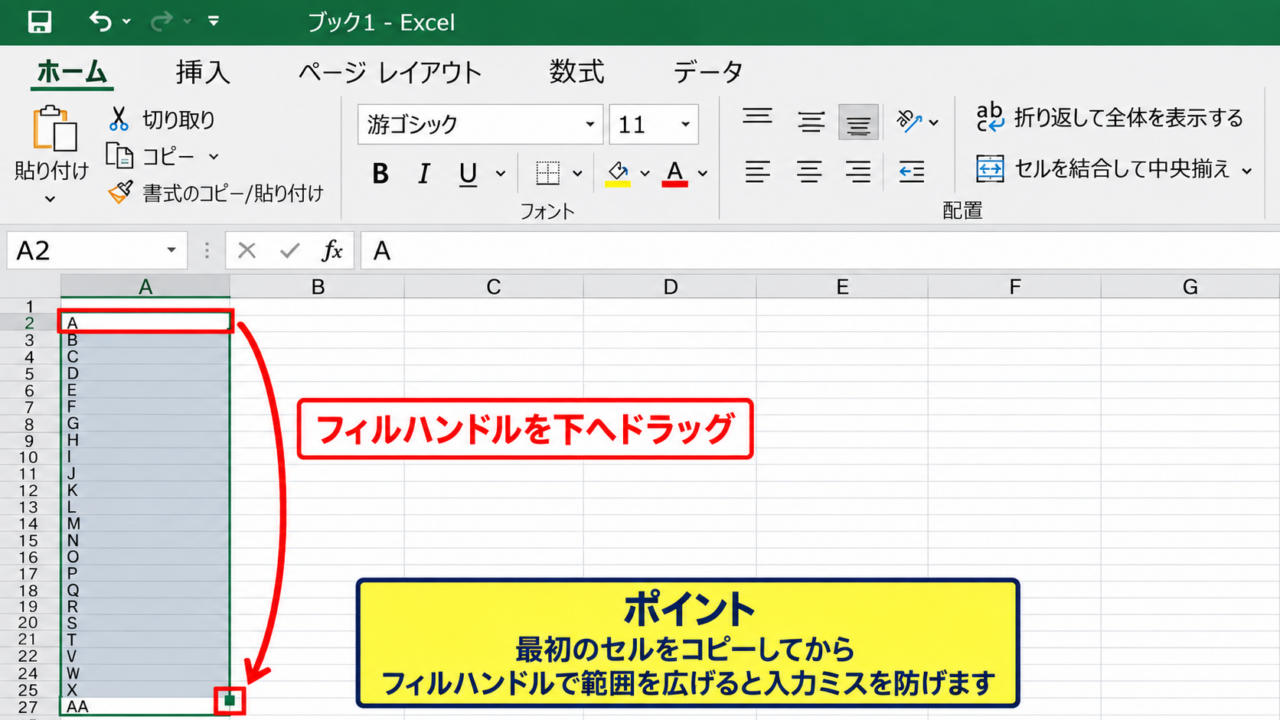Apply red font color A
The image size is (1280, 720).
tap(675, 174)
